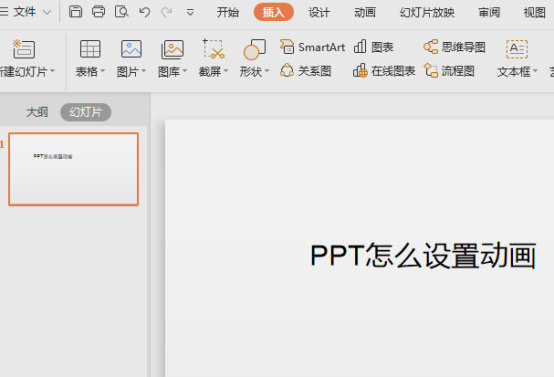Open Print Preview icon
554x377 pixels.
click(x=122, y=12)
